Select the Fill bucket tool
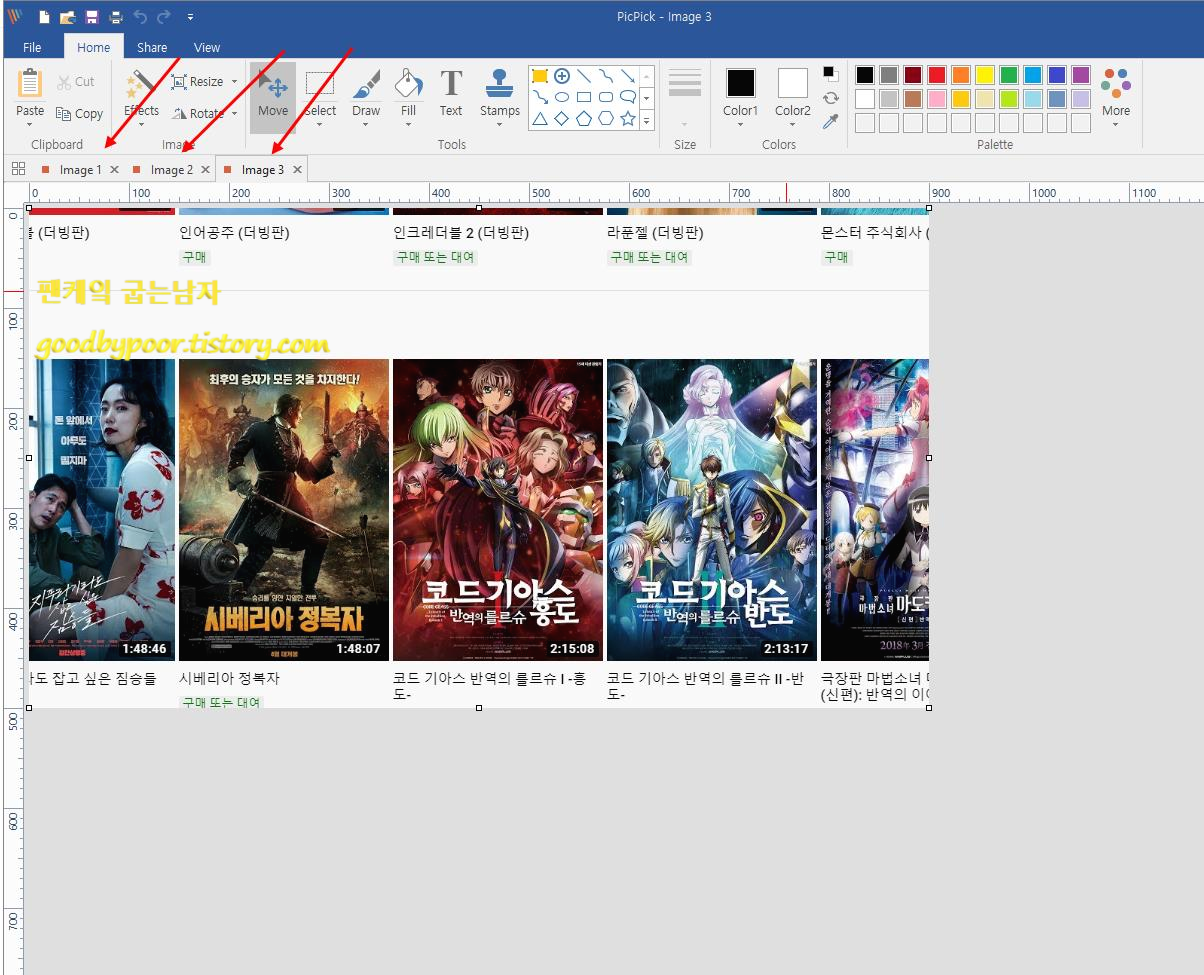The image size is (1204, 975). [408, 97]
